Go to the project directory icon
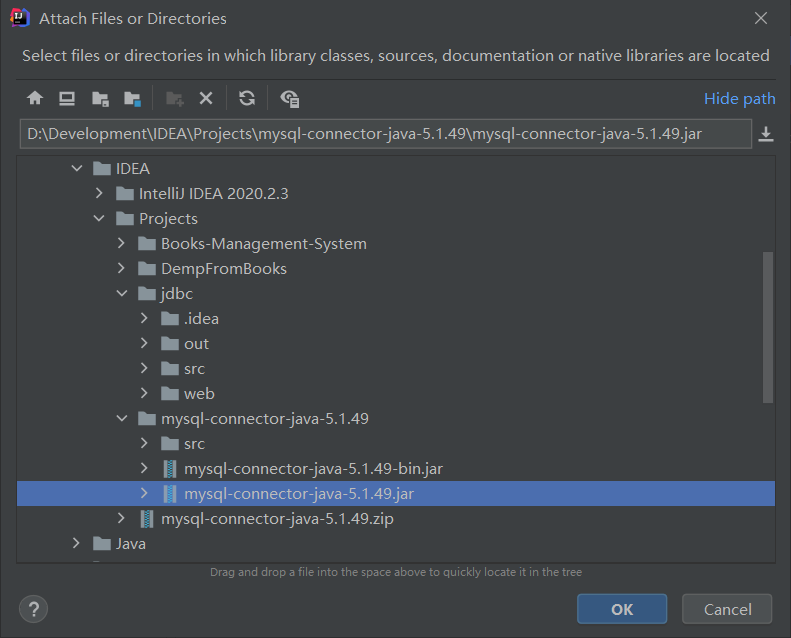This screenshot has width=791, height=638. click(x=100, y=98)
